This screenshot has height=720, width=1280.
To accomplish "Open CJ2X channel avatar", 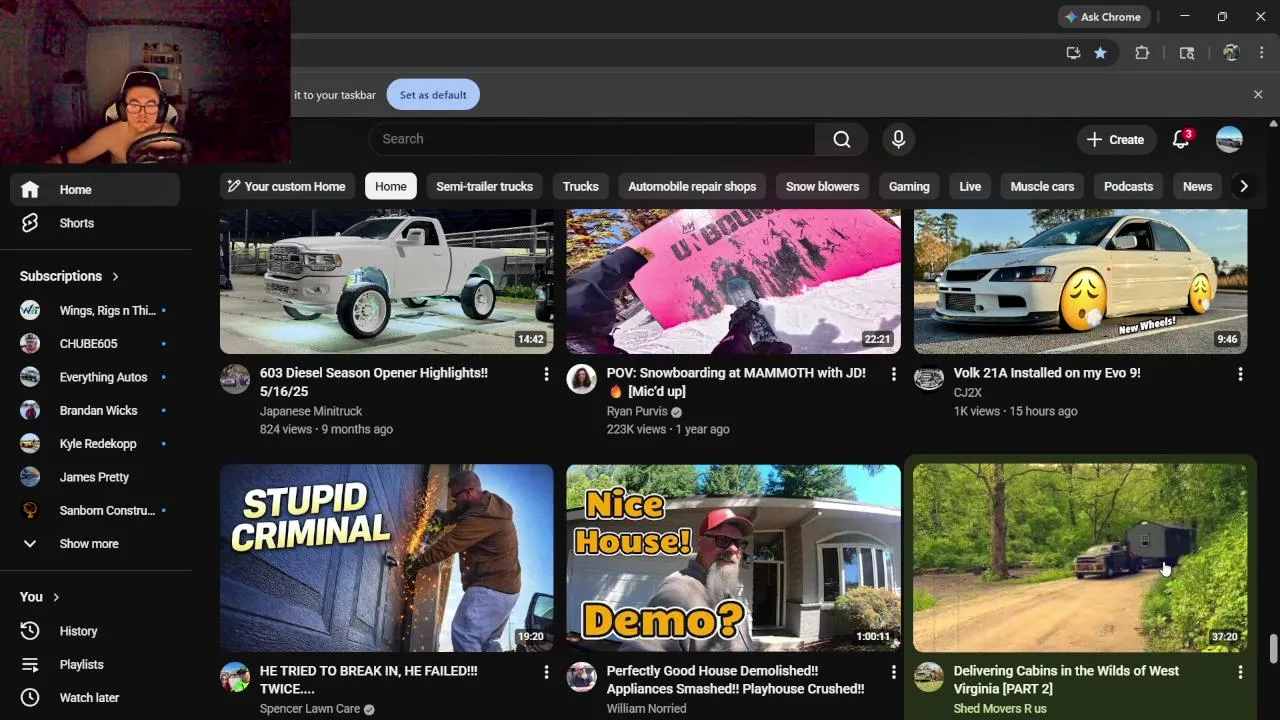I will pos(928,379).
